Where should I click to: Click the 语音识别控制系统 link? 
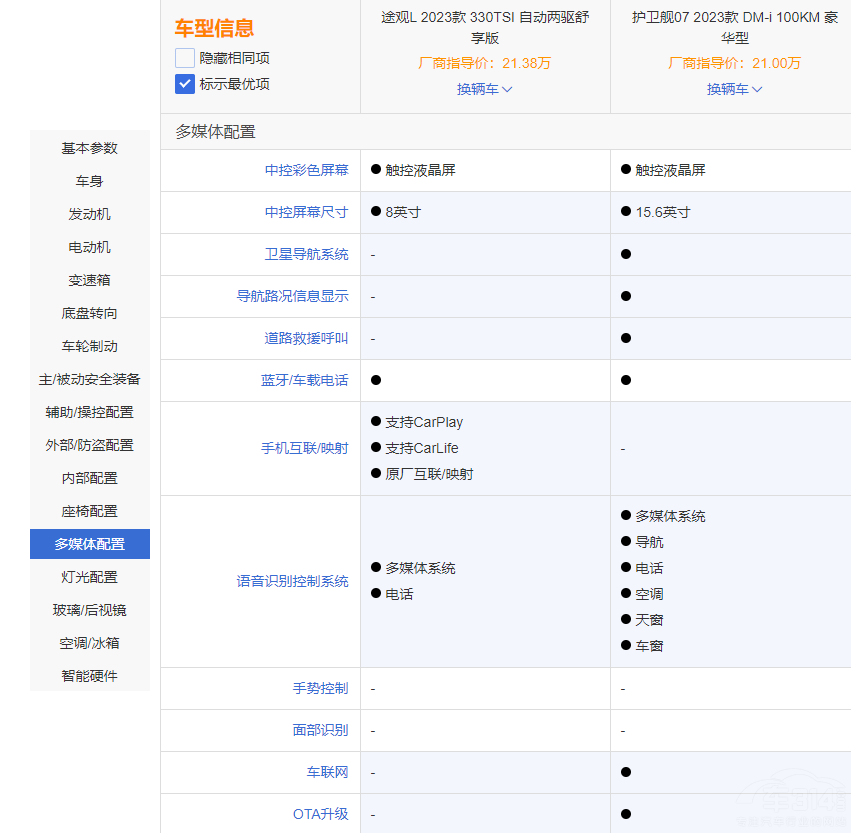pos(293,580)
